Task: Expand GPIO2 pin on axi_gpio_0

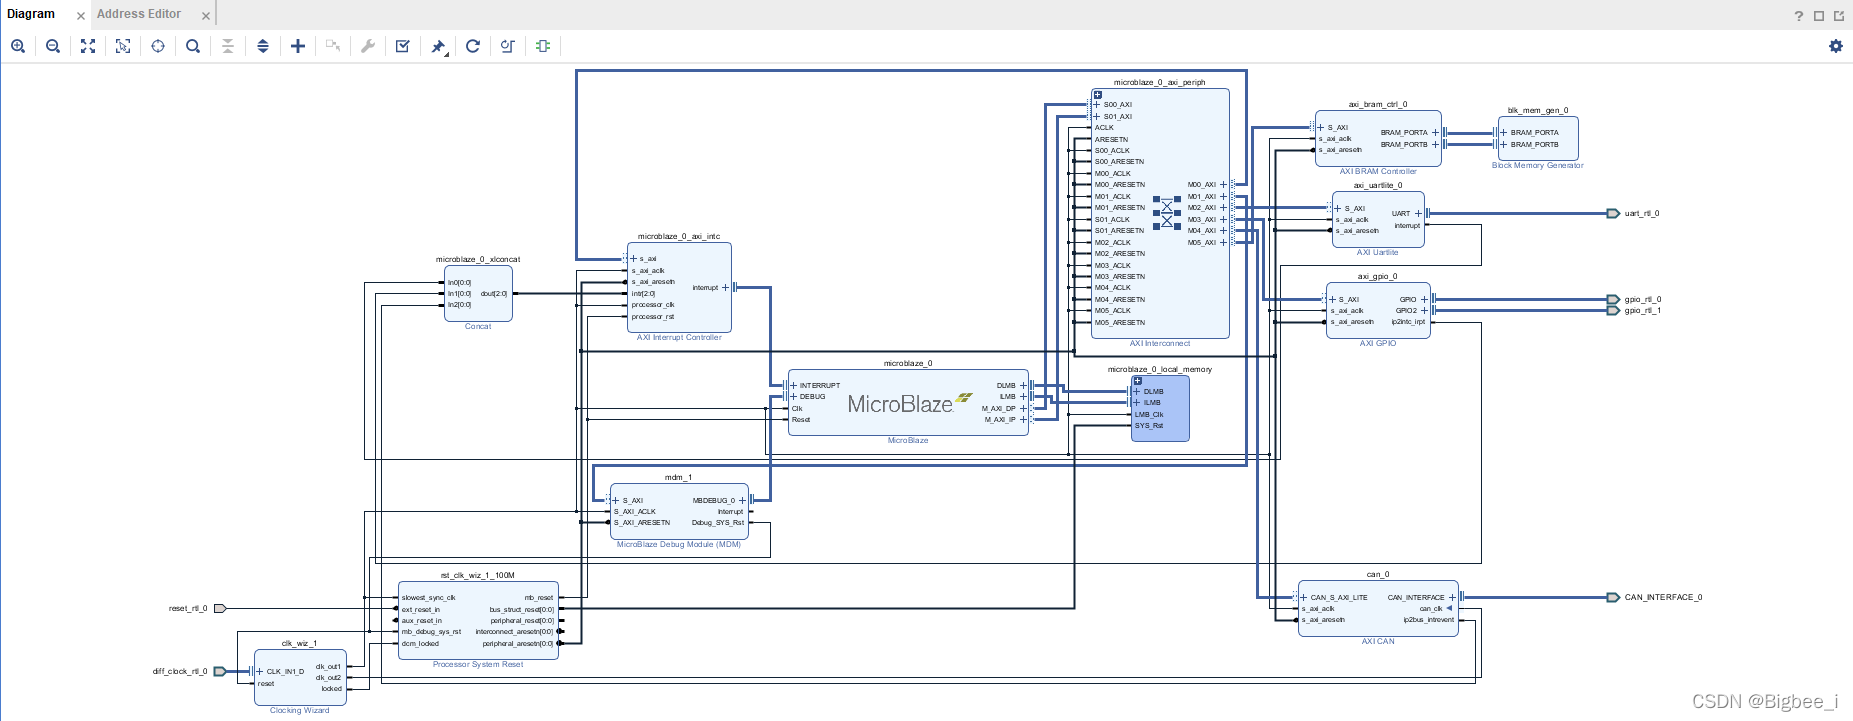Action: (1424, 310)
